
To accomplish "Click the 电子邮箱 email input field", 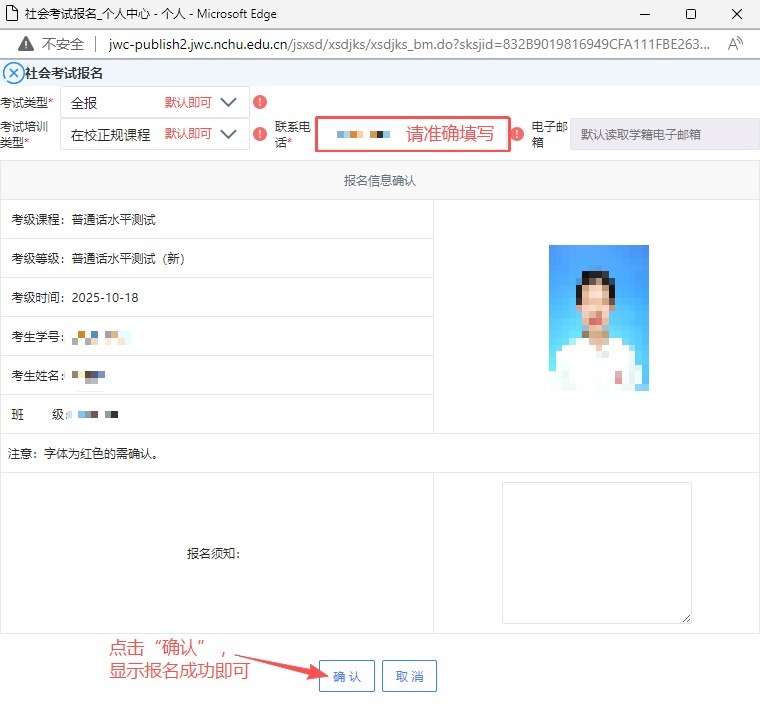I will [664, 134].
